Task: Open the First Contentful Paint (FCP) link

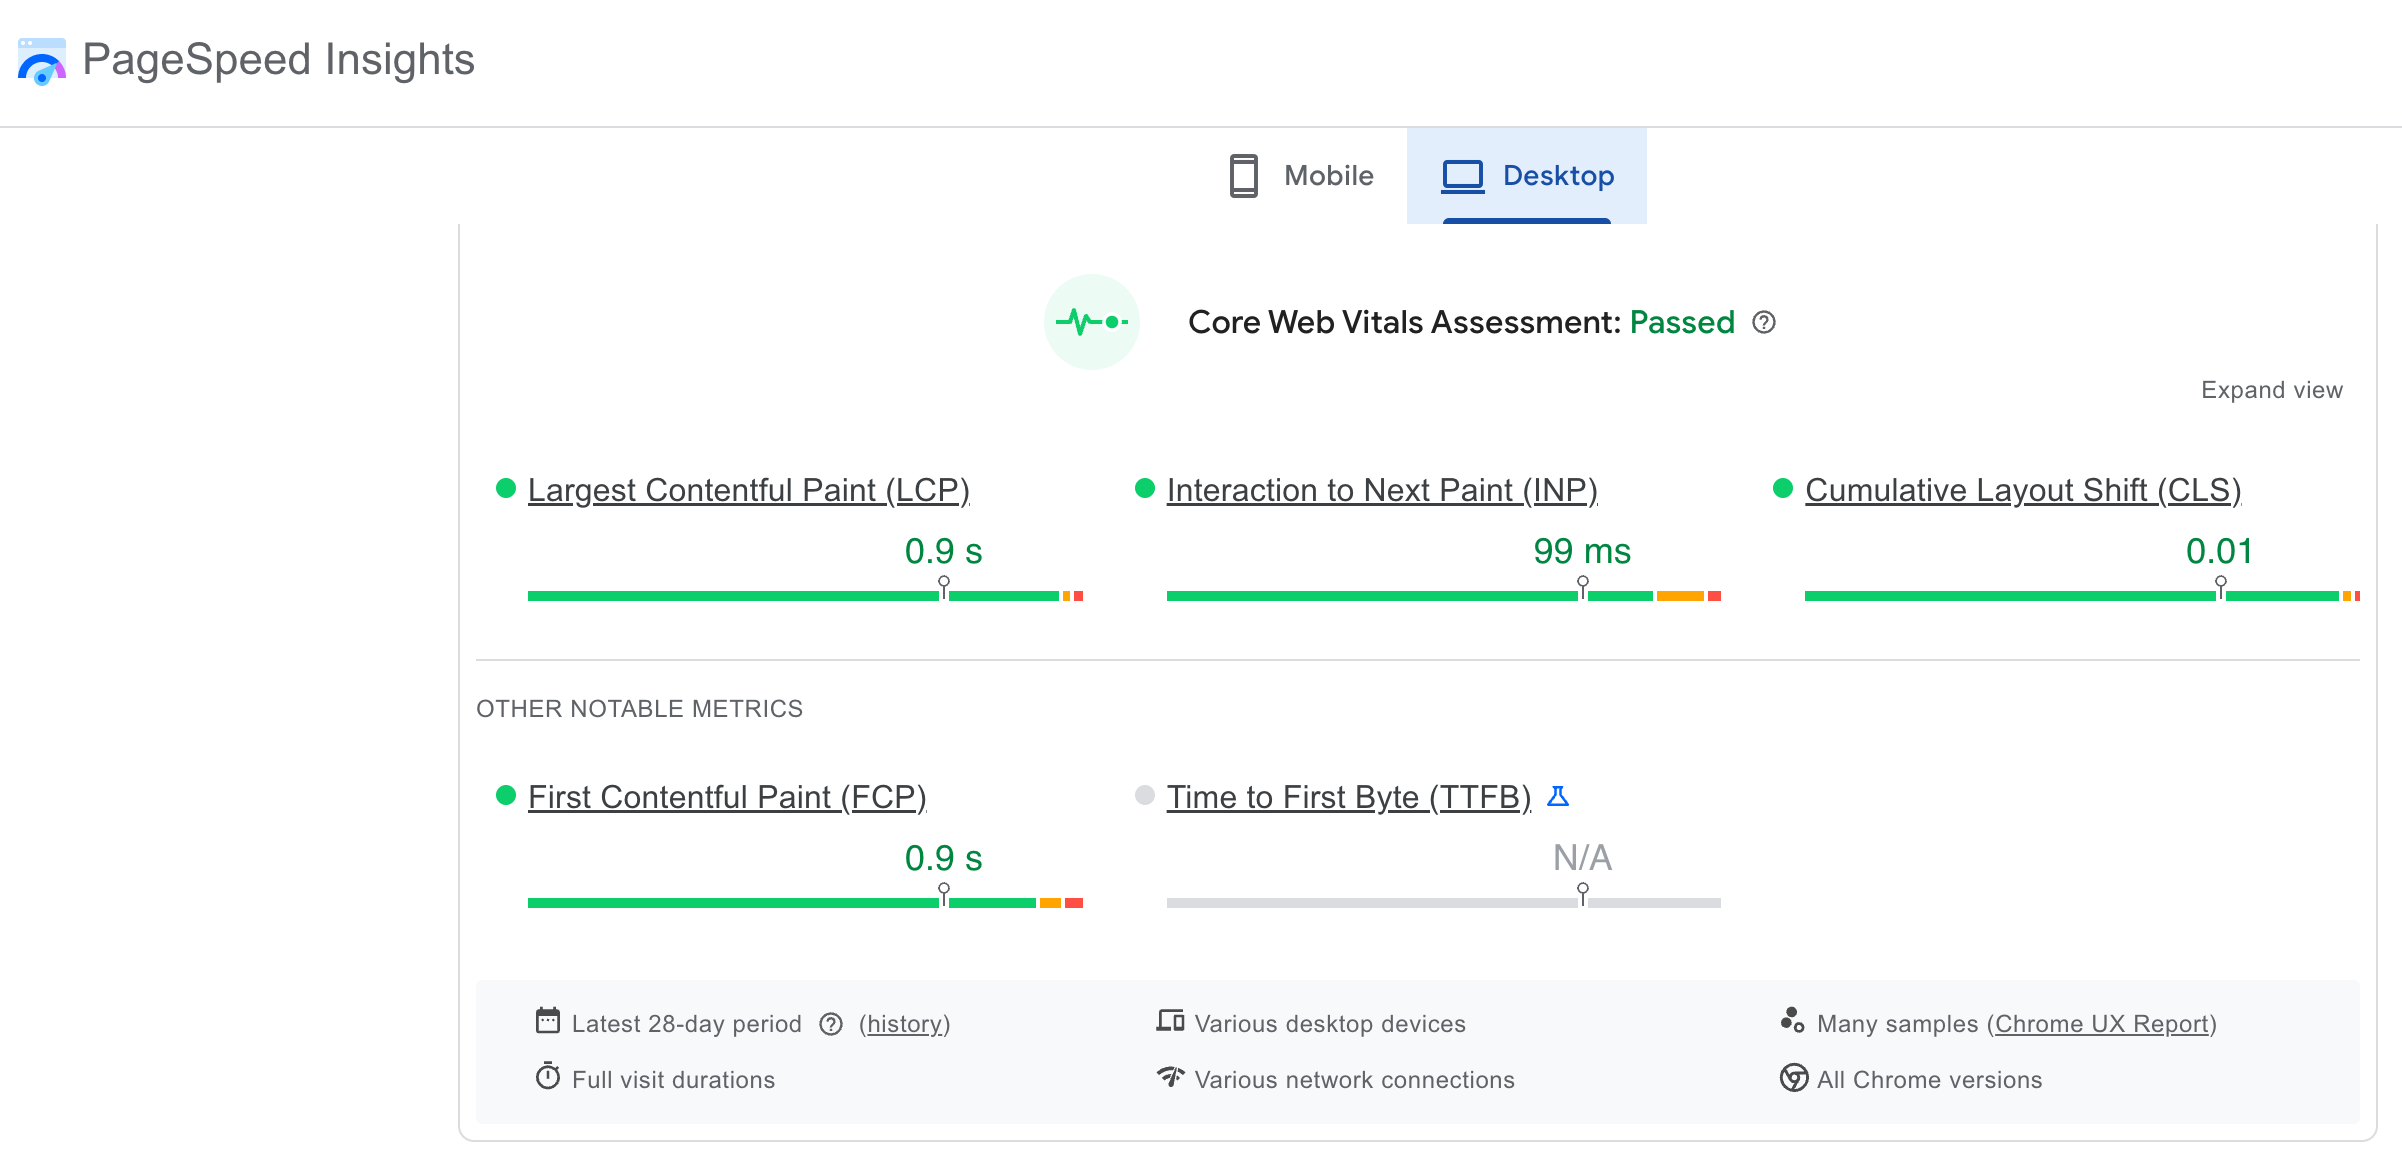Action: [726, 797]
